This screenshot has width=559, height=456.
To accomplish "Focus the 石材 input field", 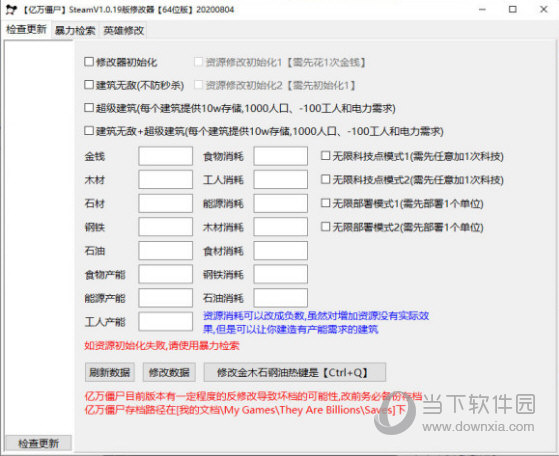I will pos(166,203).
